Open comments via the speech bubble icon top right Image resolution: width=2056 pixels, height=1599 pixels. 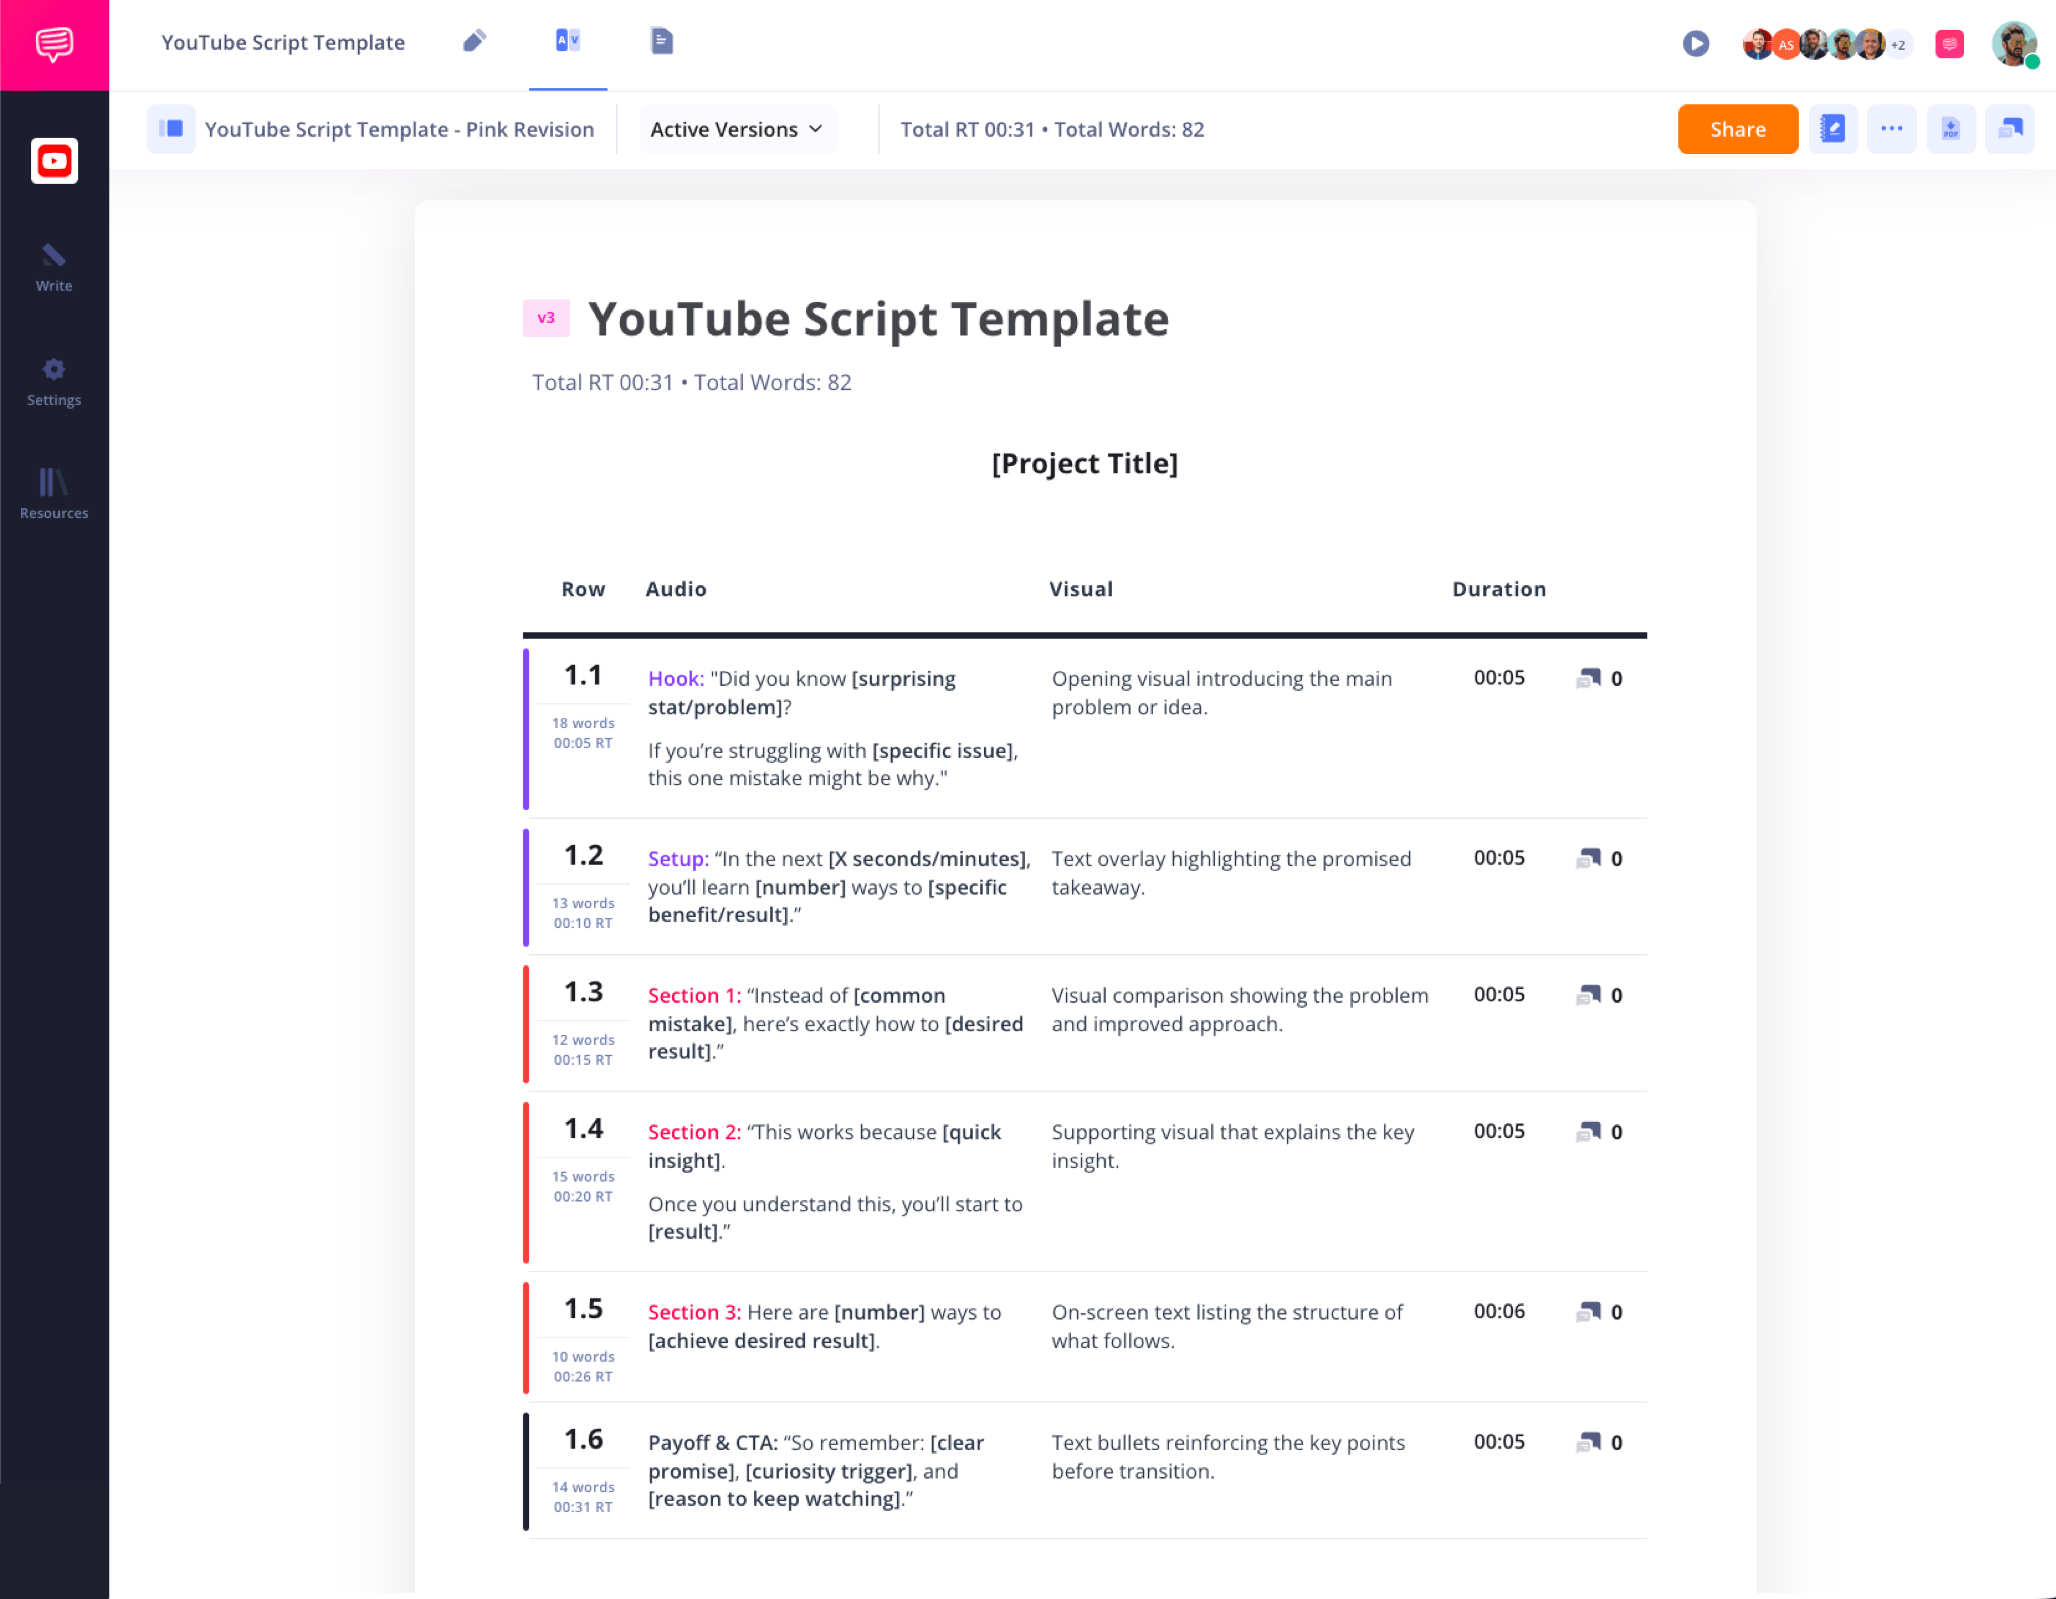[x=2009, y=129]
